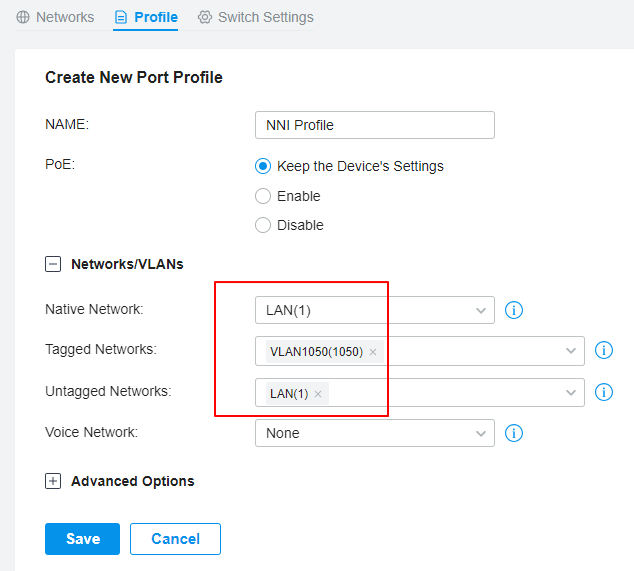Cancel creating the port profile

pos(175,539)
